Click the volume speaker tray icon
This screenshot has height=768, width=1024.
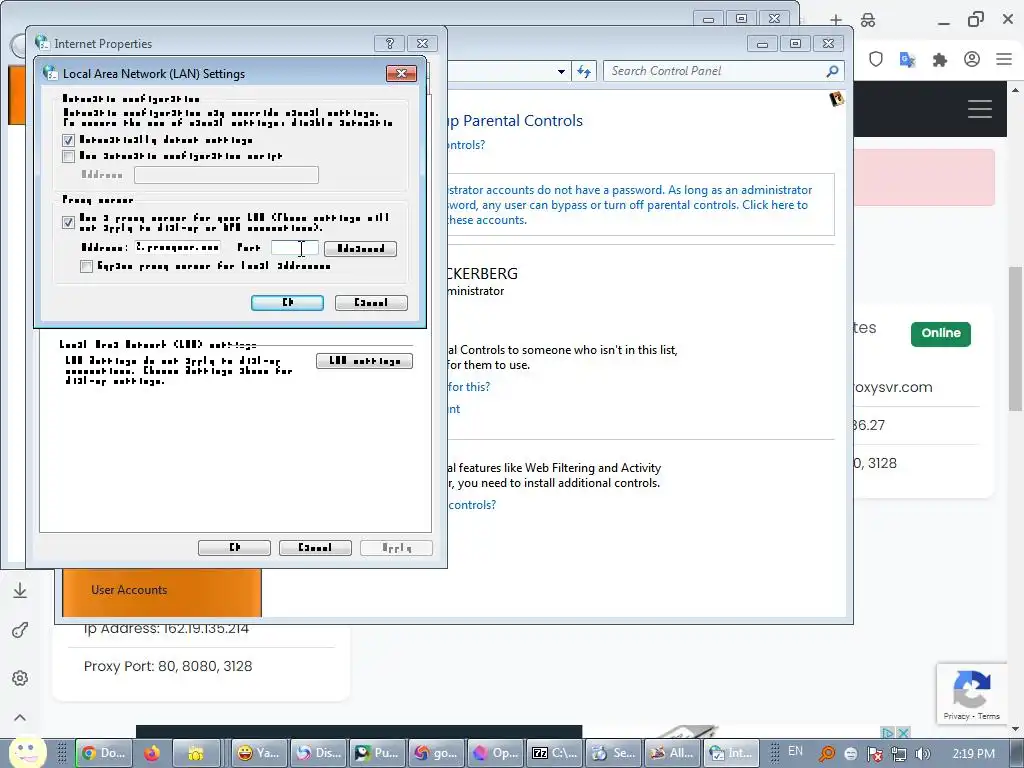[922, 754]
